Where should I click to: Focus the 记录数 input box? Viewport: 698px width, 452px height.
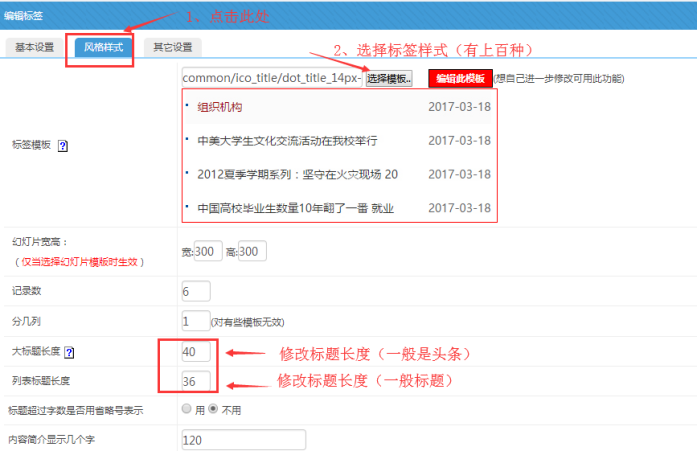[196, 291]
